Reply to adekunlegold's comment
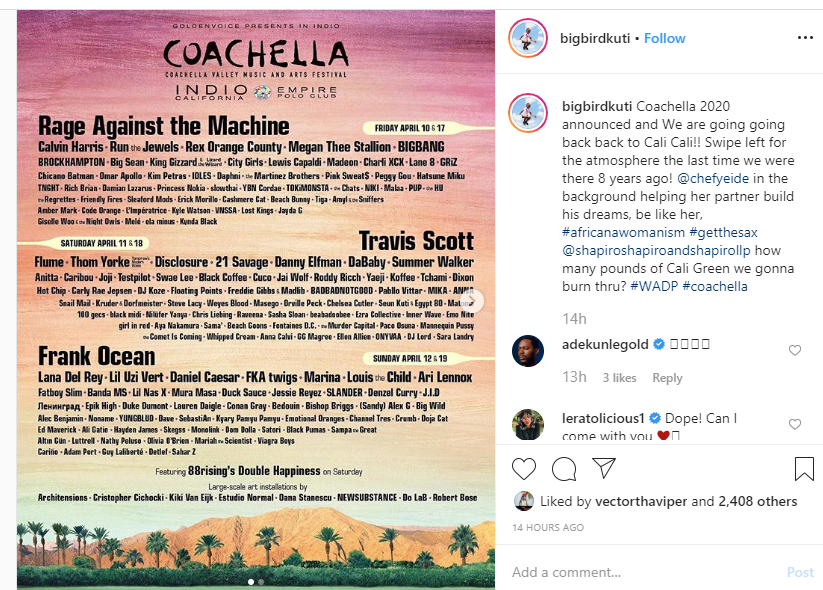Viewport: 823px width, 590px height. point(667,378)
